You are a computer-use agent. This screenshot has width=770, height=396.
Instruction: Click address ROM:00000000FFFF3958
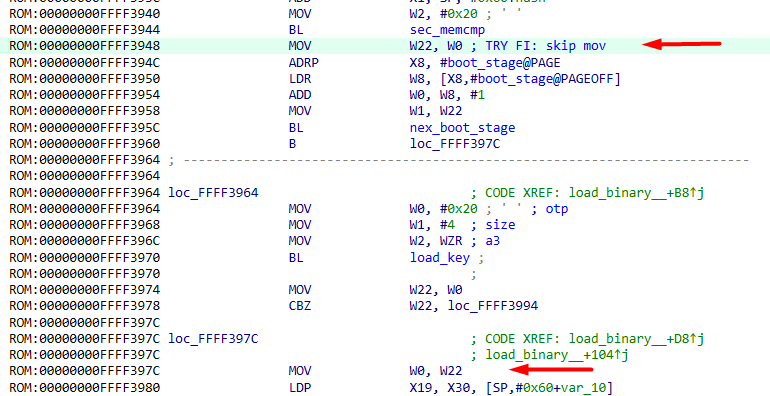[x=84, y=111]
